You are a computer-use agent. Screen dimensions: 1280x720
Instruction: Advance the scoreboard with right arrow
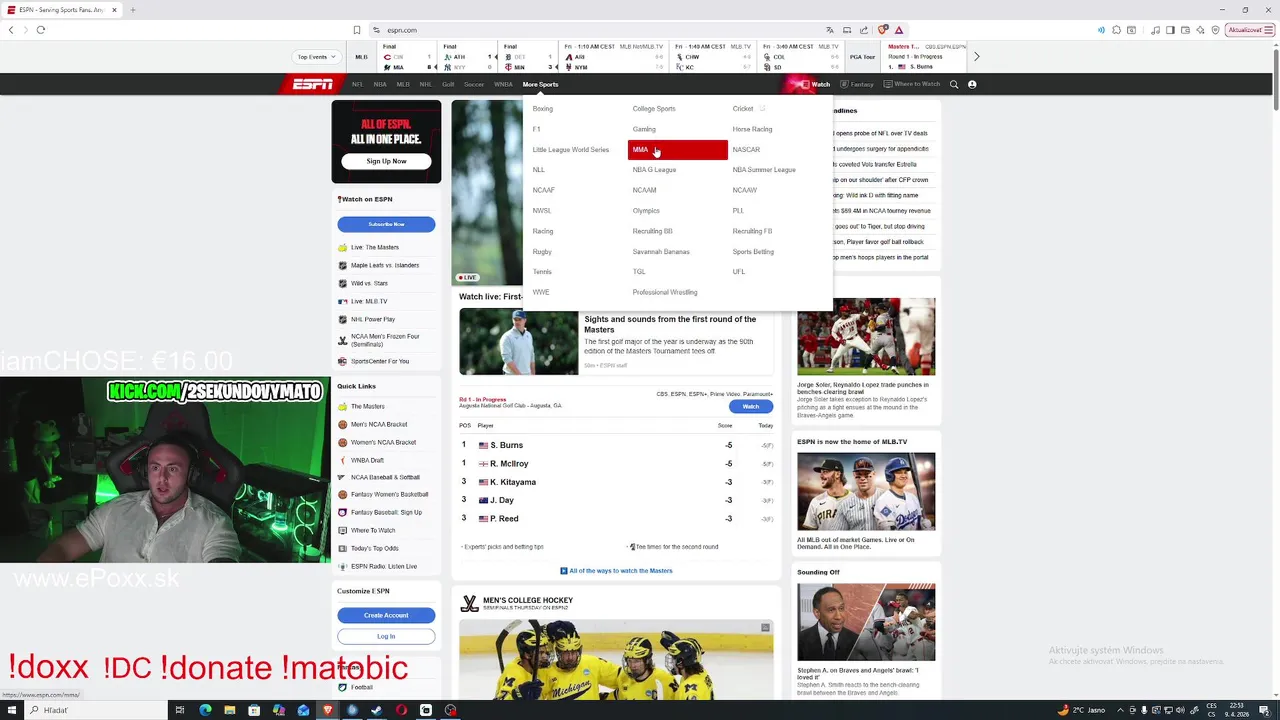point(976,57)
